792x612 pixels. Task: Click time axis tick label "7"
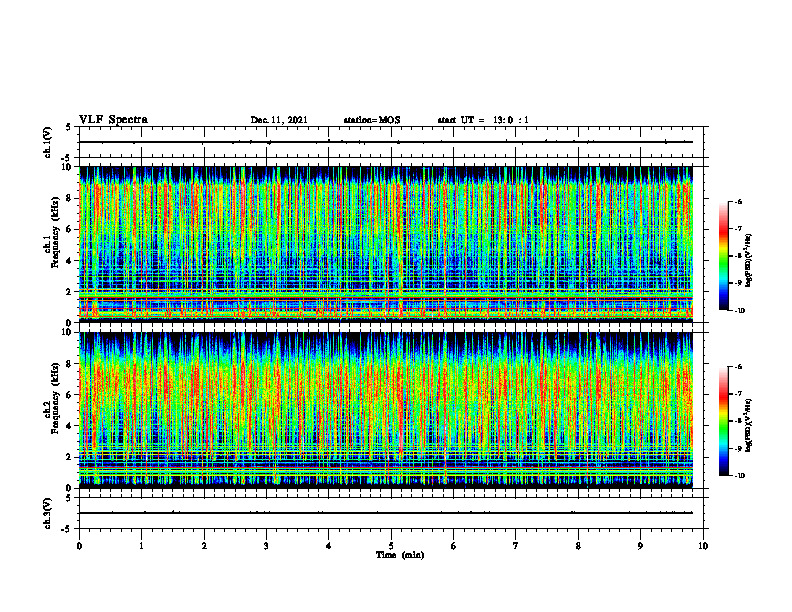click(x=516, y=546)
